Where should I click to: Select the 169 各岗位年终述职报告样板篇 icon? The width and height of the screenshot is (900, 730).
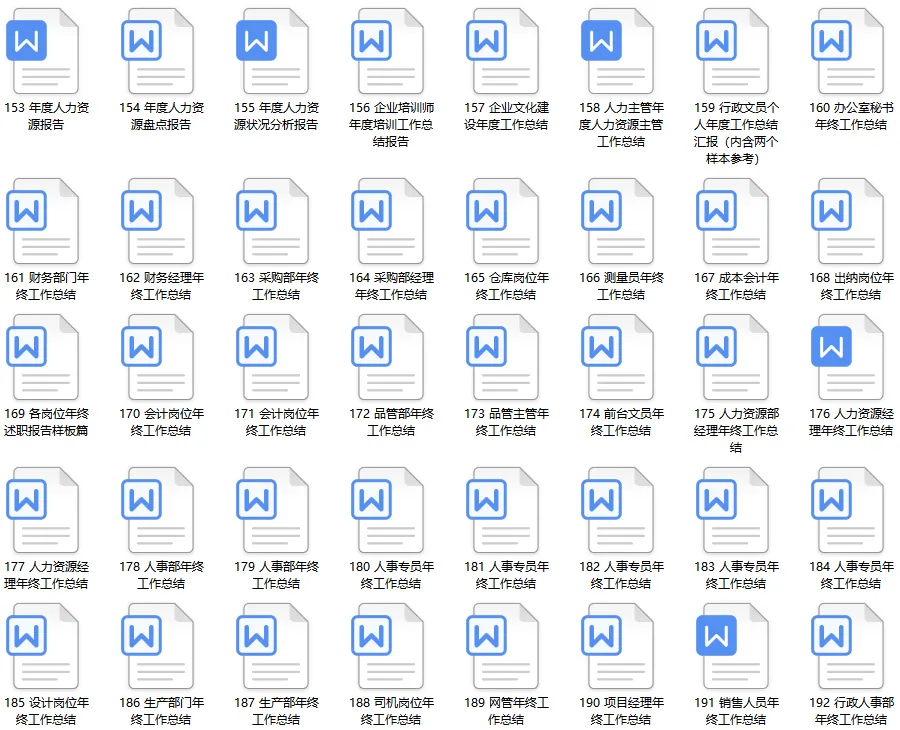tap(42, 357)
